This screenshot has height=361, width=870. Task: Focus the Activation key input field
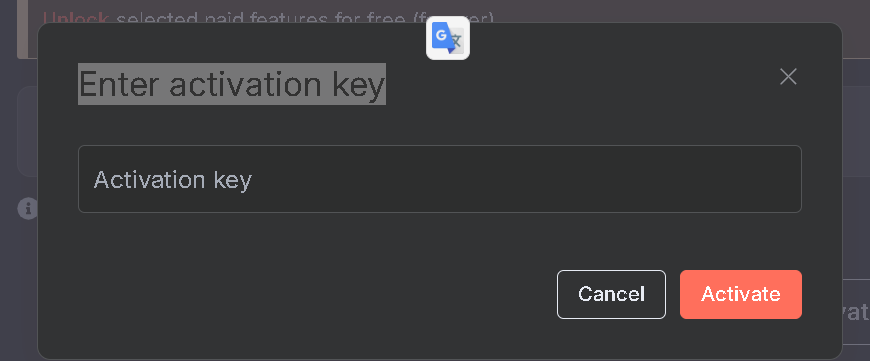(439, 179)
